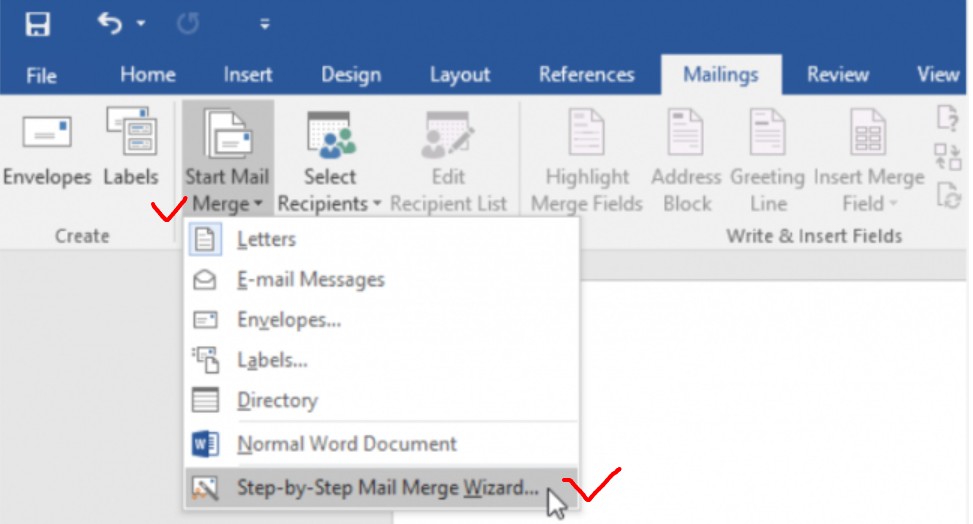Choose Normal Word Document menu item
Viewport: 973px width, 524px height.
[381, 444]
